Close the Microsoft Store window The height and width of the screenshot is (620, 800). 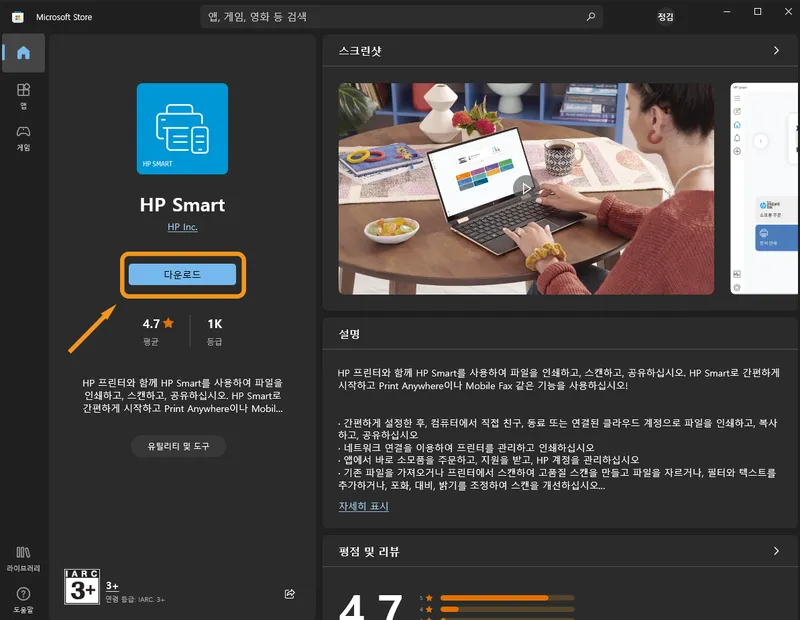click(788, 12)
